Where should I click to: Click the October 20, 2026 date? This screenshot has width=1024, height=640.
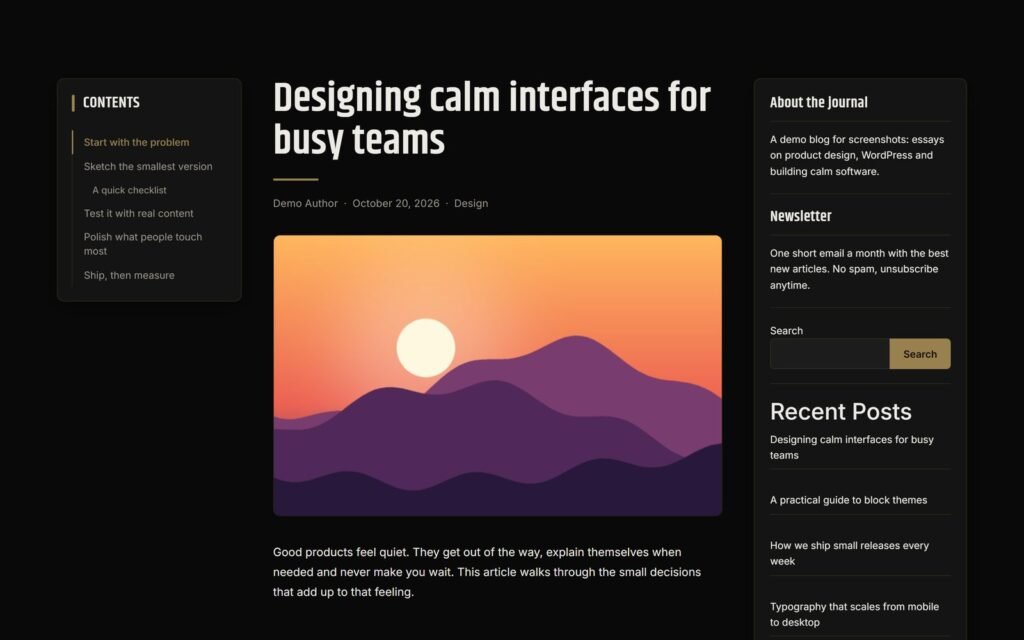point(396,203)
